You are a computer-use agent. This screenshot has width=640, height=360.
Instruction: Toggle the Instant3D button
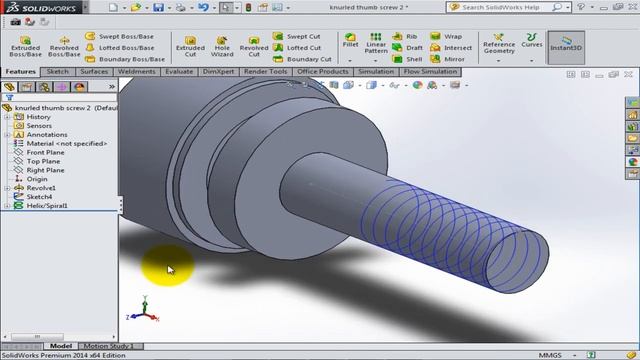click(x=566, y=47)
